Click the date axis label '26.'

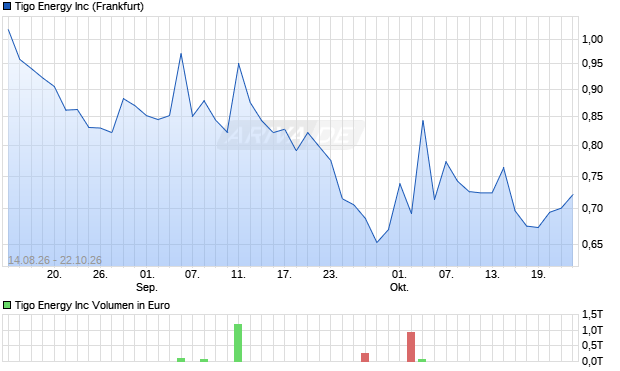100,274
